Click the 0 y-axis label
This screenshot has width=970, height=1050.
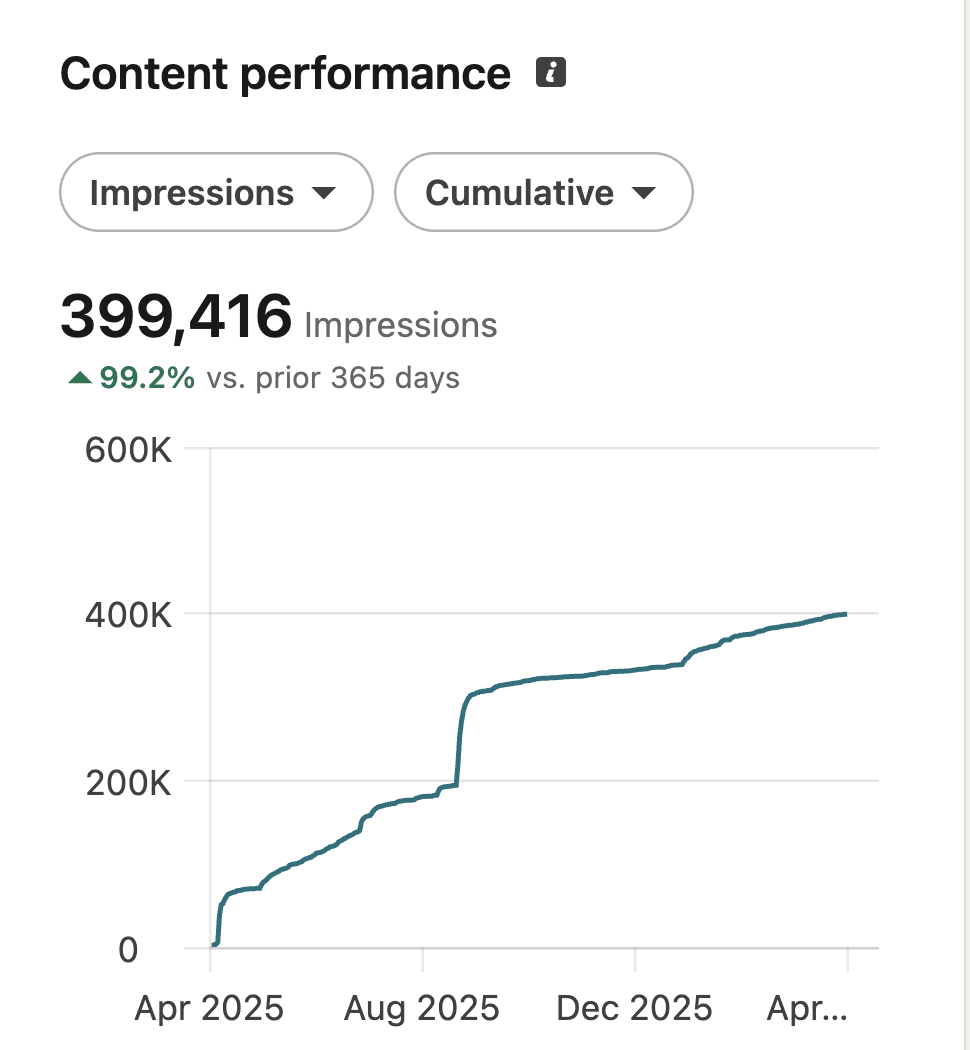[128, 949]
